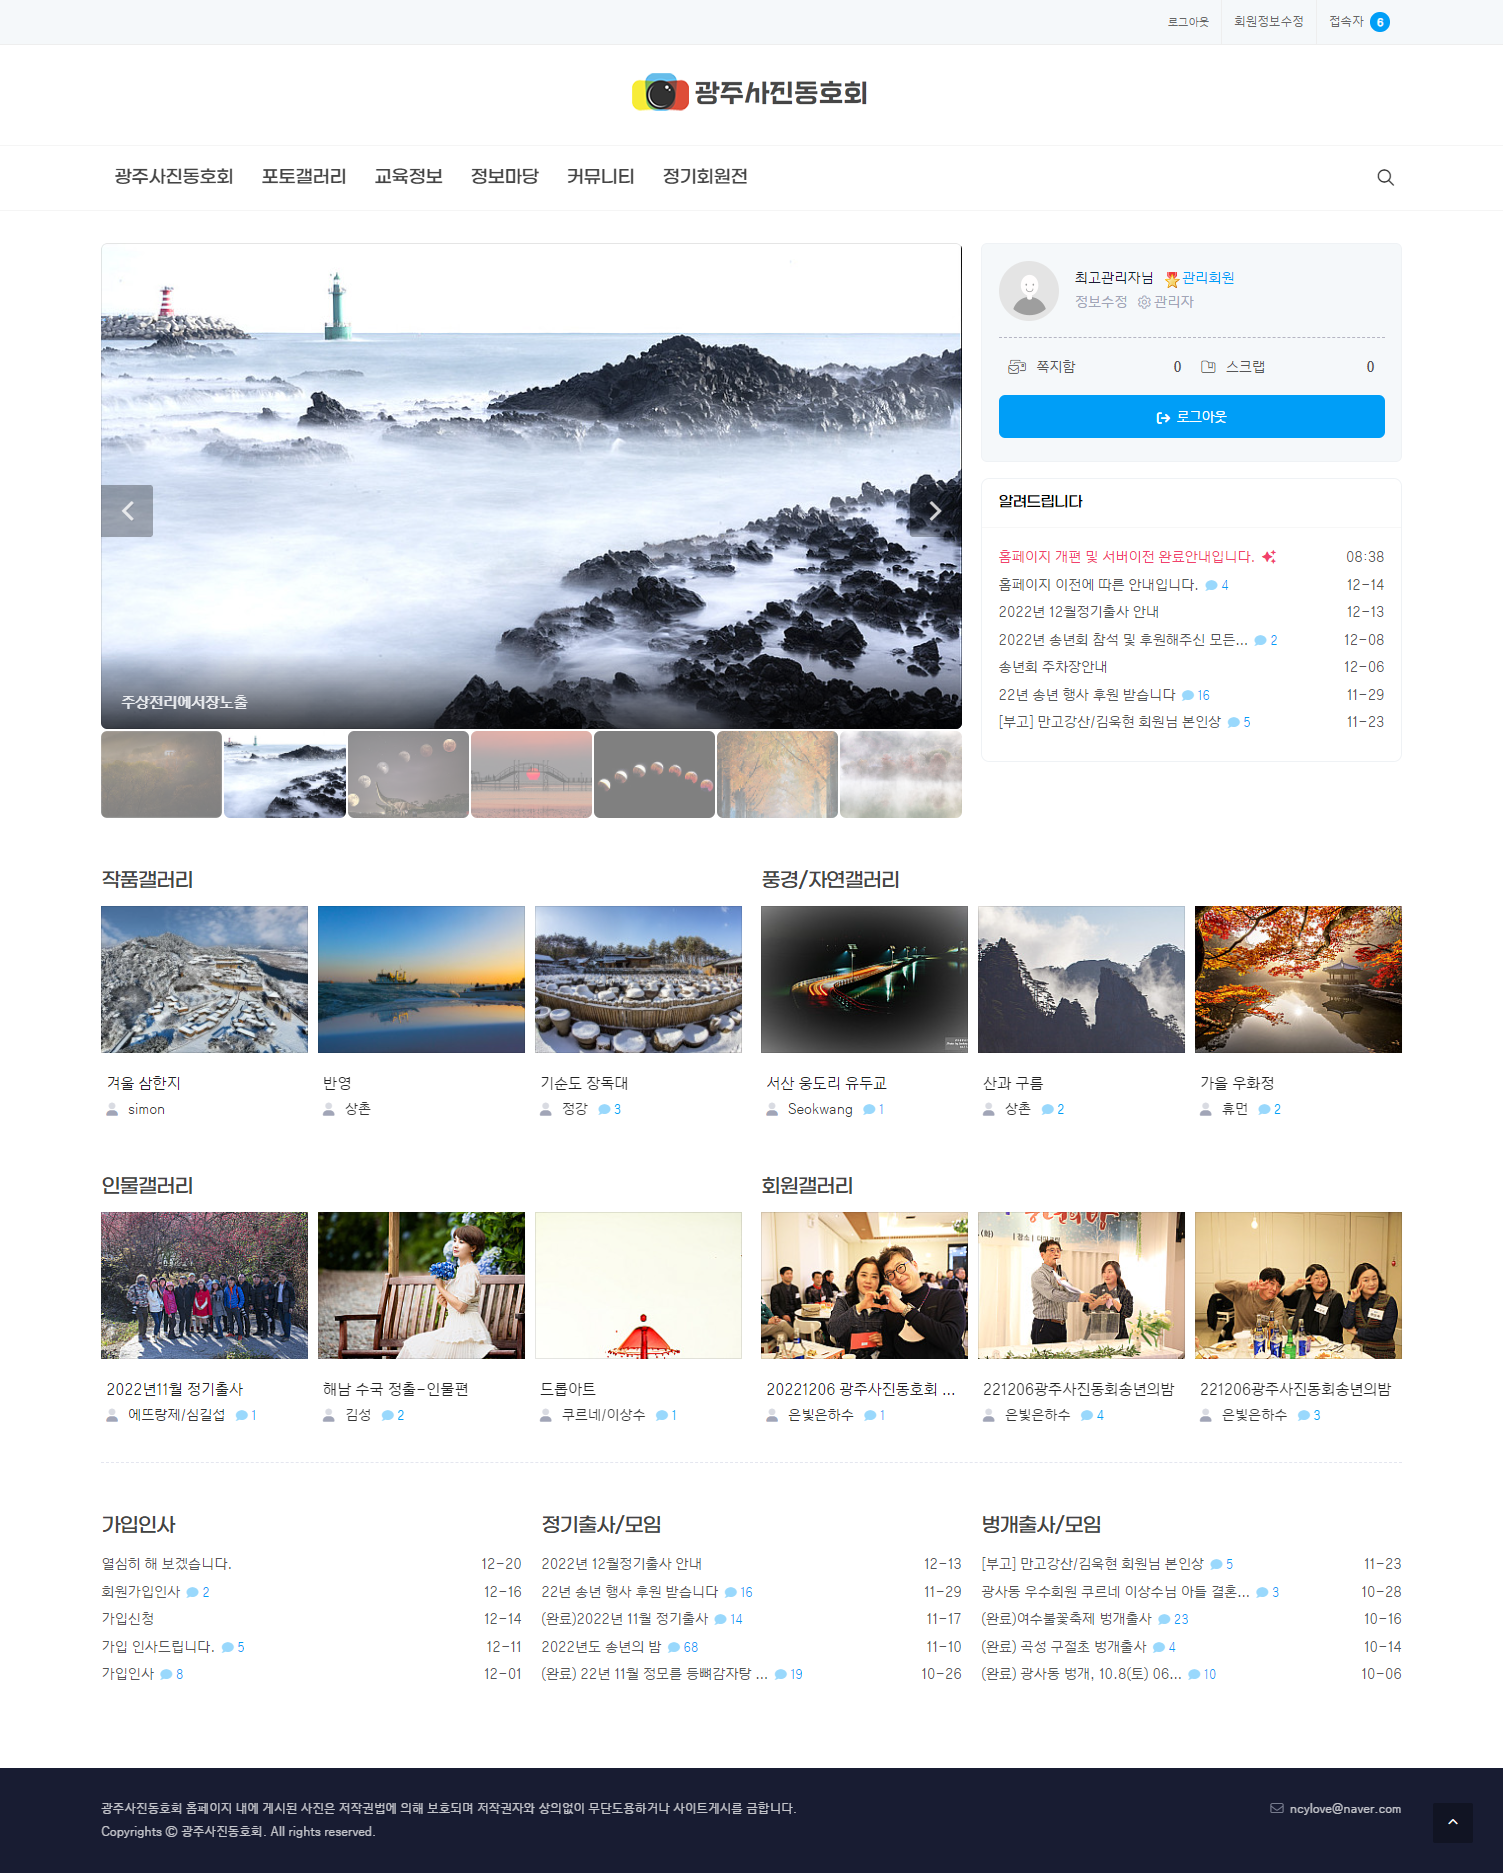This screenshot has height=1873, width=1503.
Task: Go to previous slide with left arrow
Action: [x=127, y=511]
